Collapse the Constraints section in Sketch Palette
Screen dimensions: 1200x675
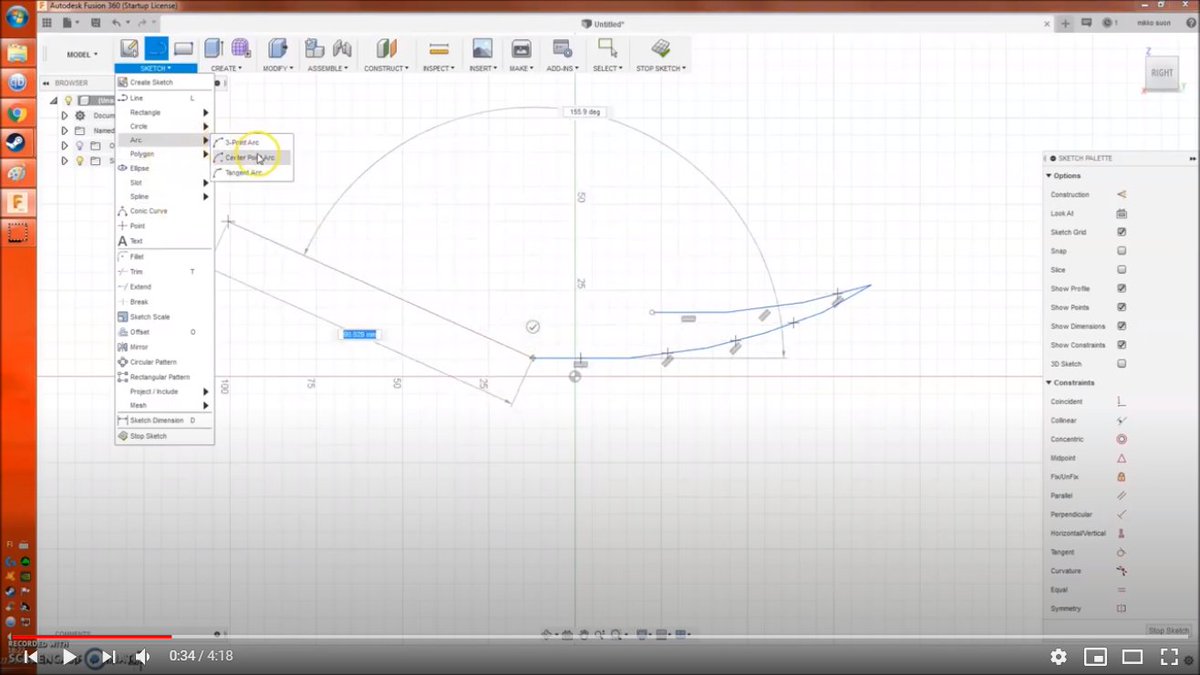click(1049, 383)
